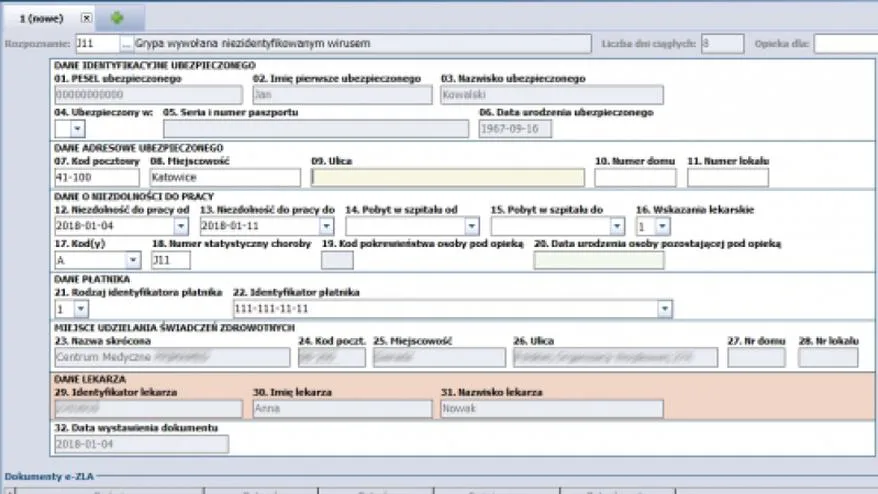The width and height of the screenshot is (878, 494).
Task: Open Rodzaj identyfikatora płatnika dropdown
Action: (81, 309)
